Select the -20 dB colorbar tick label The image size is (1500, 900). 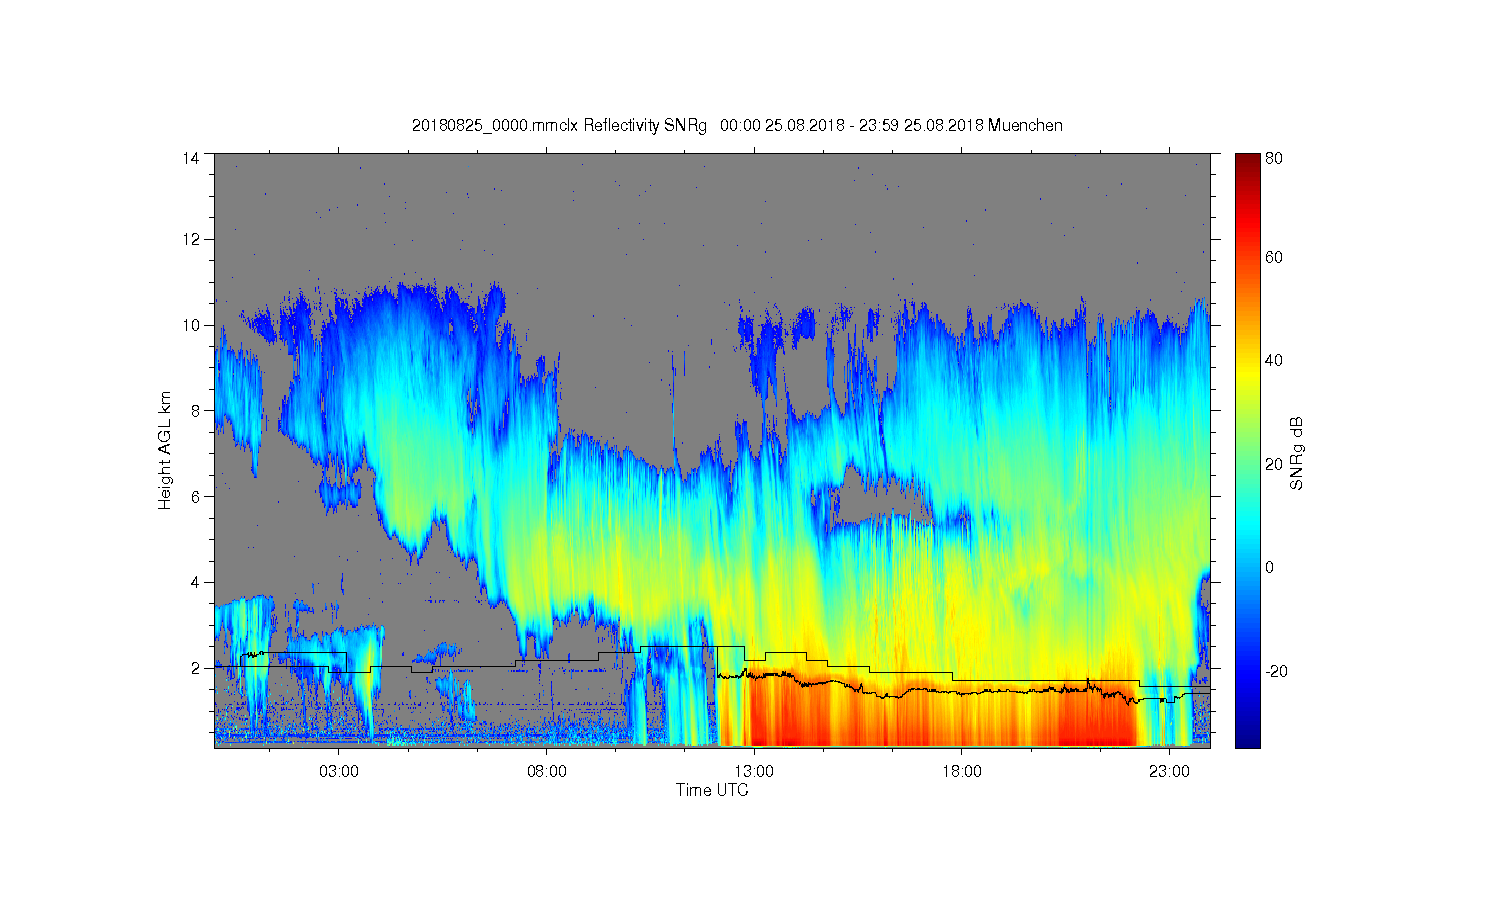tap(1276, 671)
